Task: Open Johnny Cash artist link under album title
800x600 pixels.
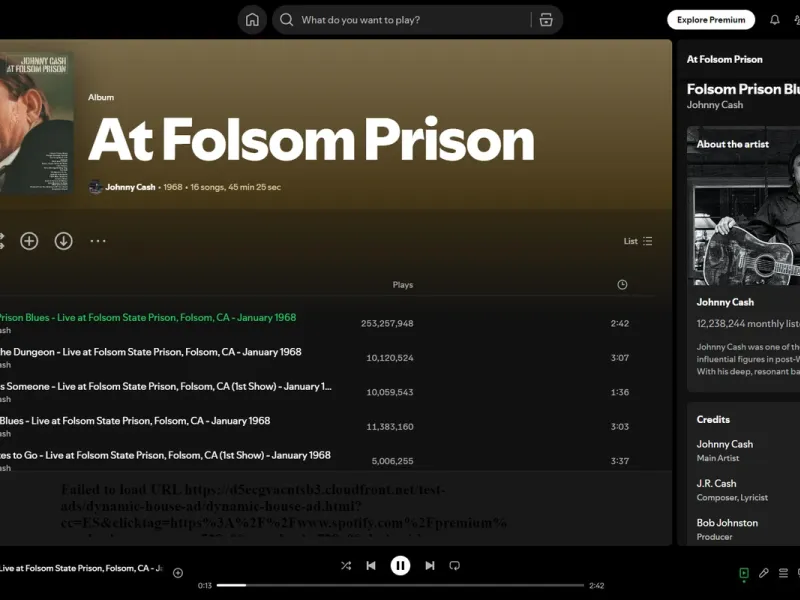Action: 130,187
